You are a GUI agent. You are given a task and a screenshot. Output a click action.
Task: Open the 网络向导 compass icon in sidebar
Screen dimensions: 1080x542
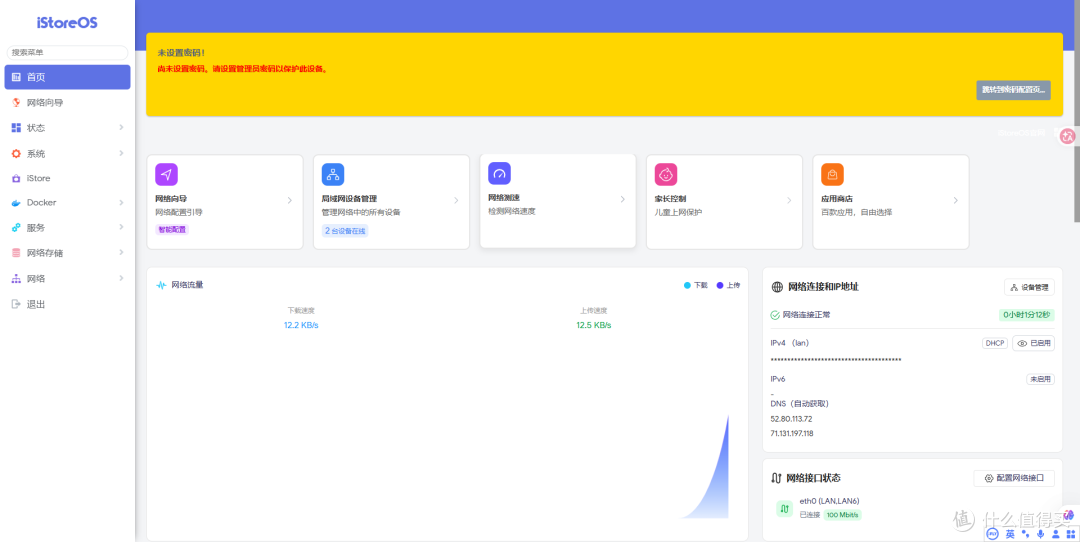point(16,103)
